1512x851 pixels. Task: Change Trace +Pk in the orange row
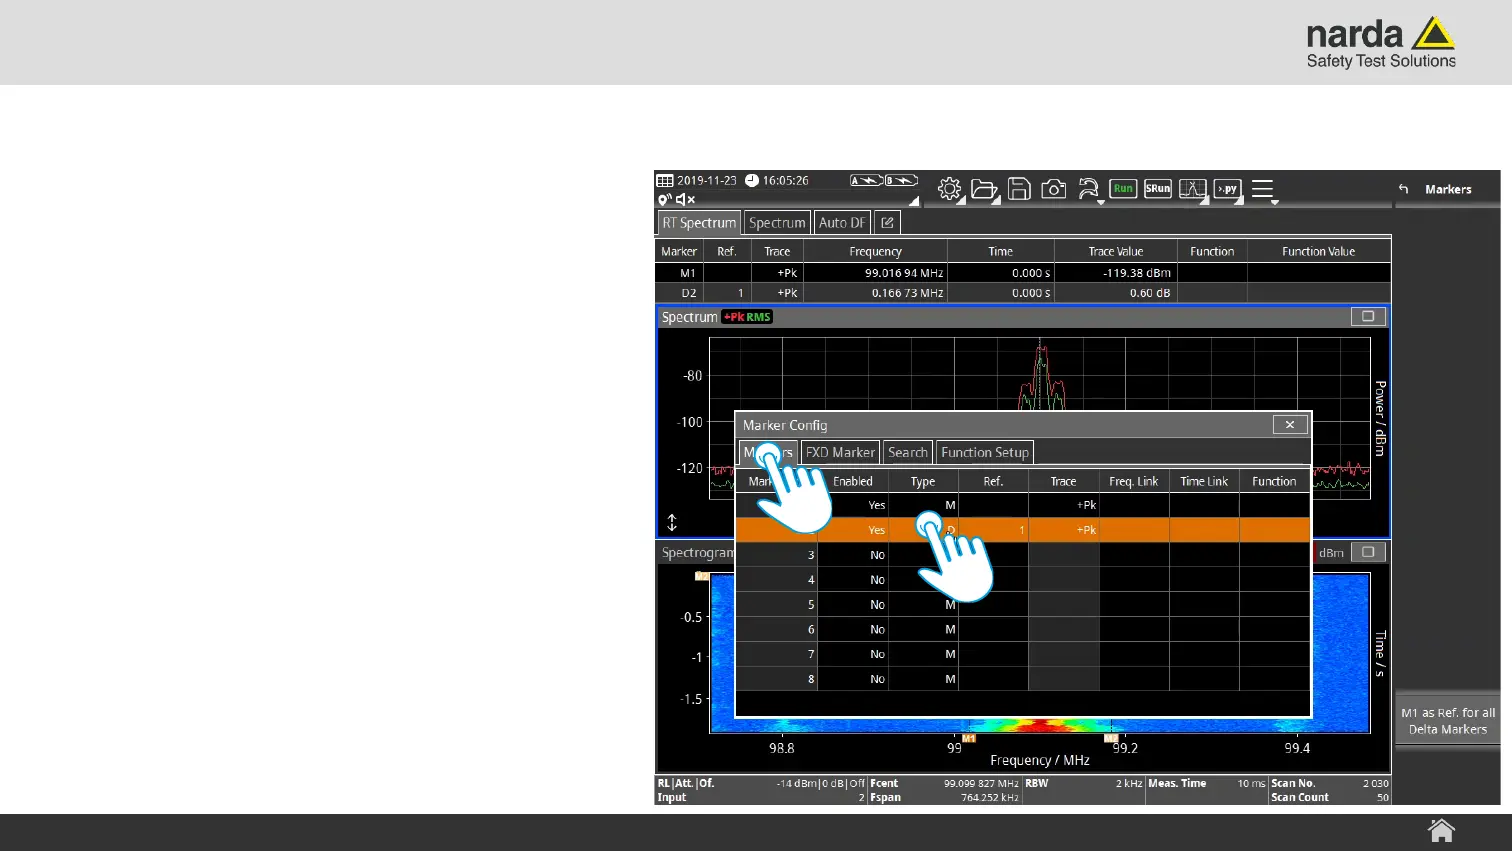[x=1064, y=530]
